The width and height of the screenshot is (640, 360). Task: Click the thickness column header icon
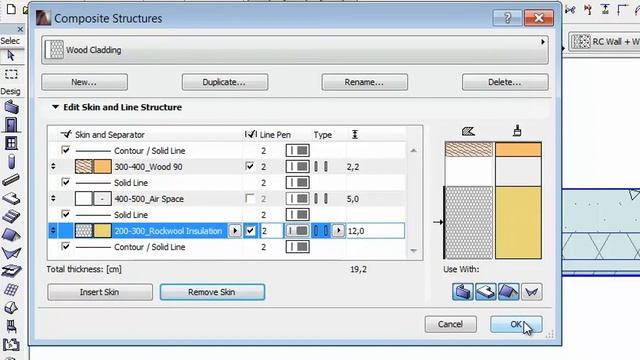click(x=355, y=134)
